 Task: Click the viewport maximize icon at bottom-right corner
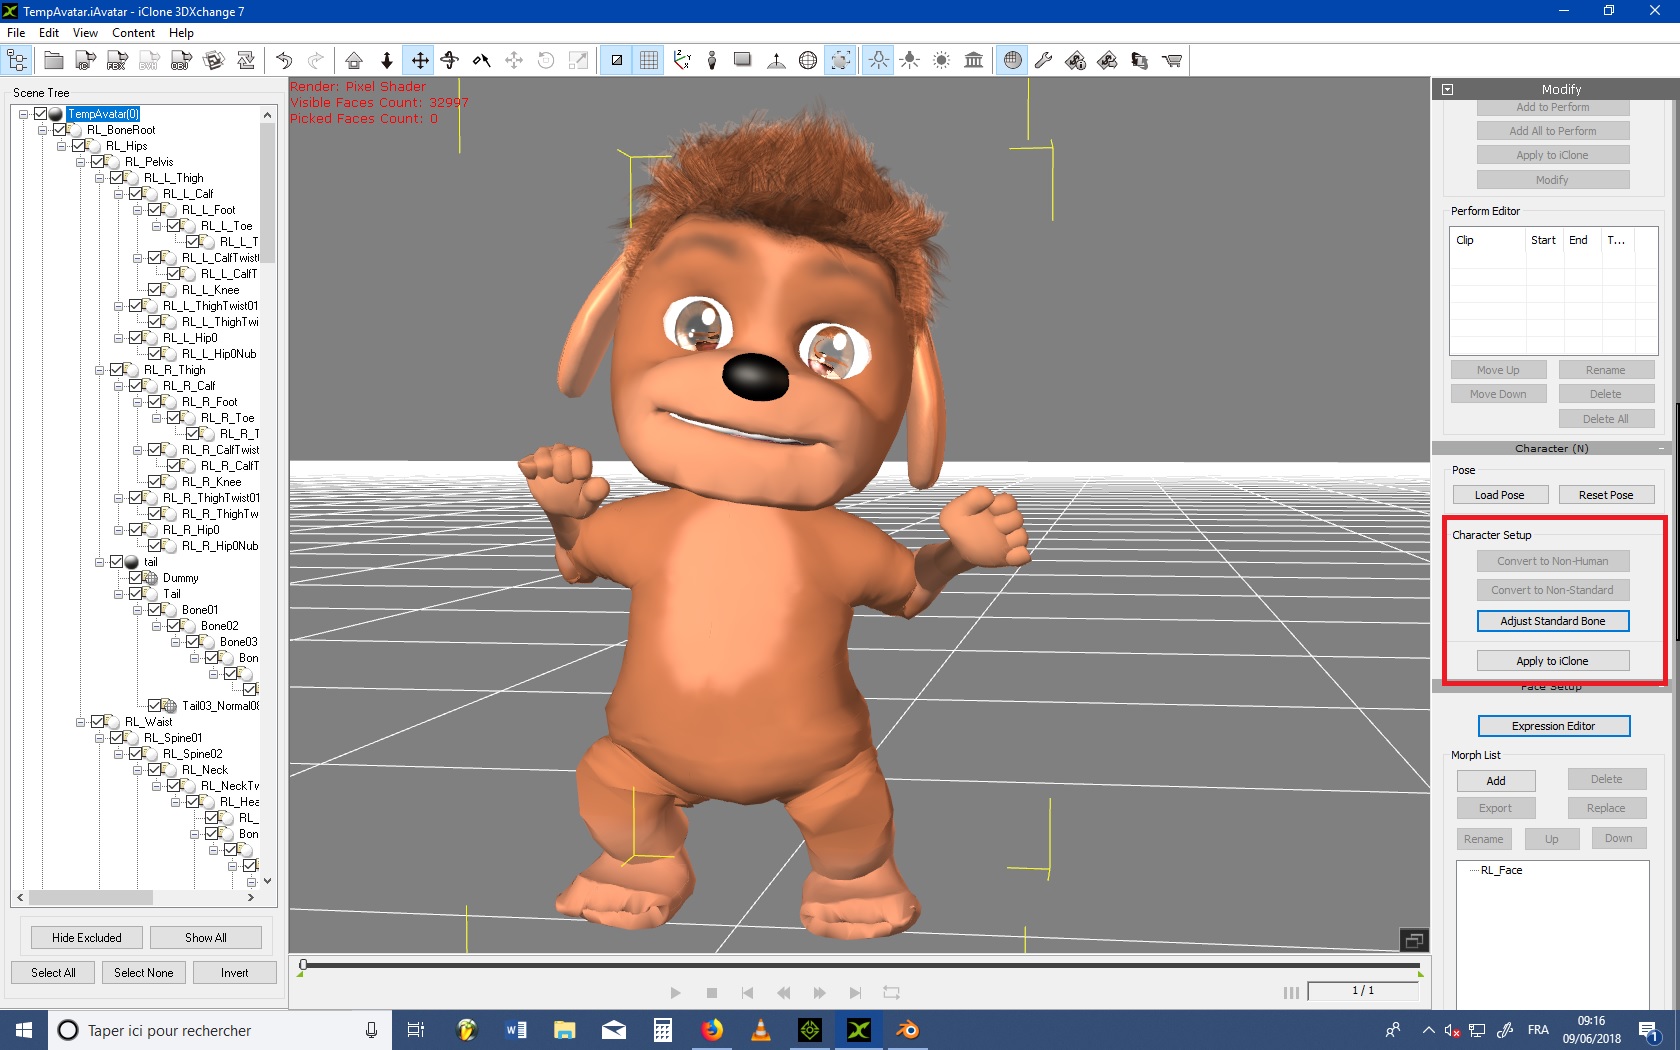[1414, 940]
